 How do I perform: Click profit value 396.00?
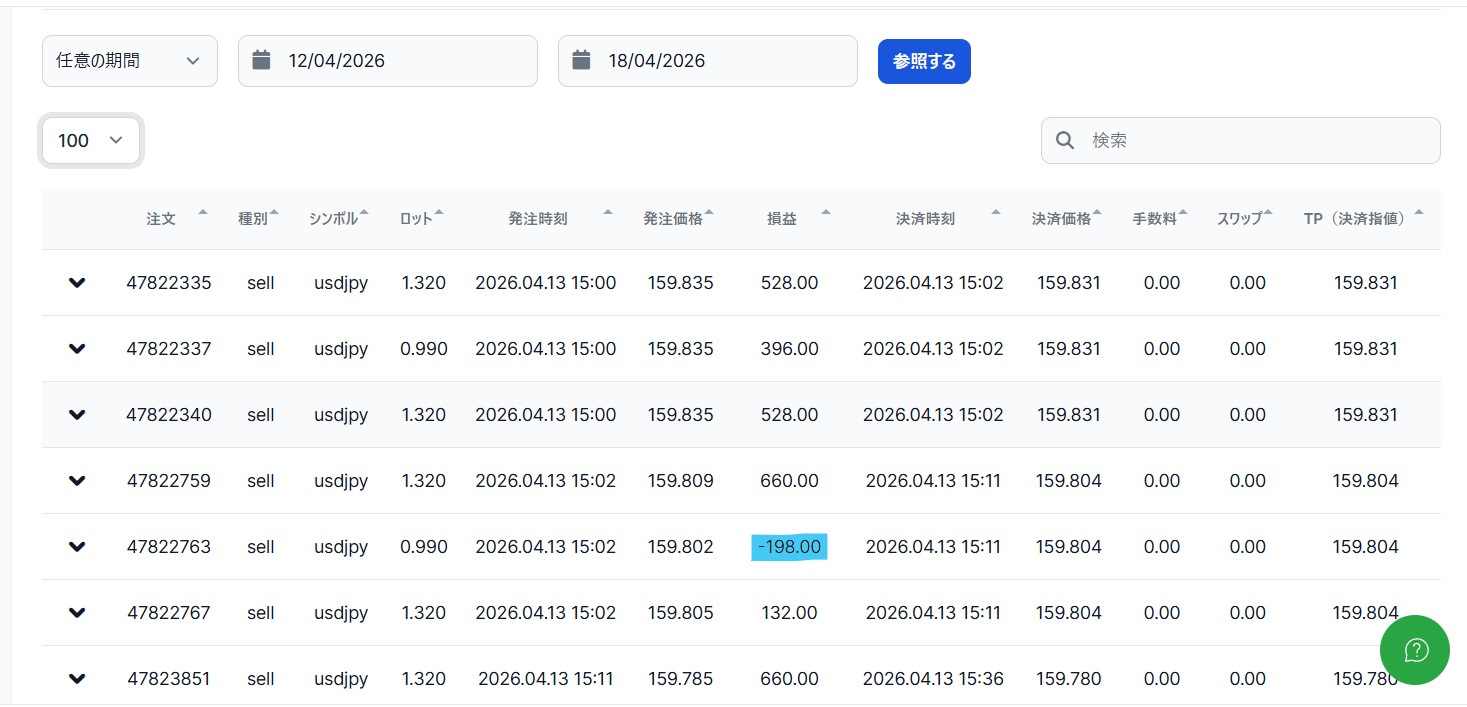tap(789, 349)
